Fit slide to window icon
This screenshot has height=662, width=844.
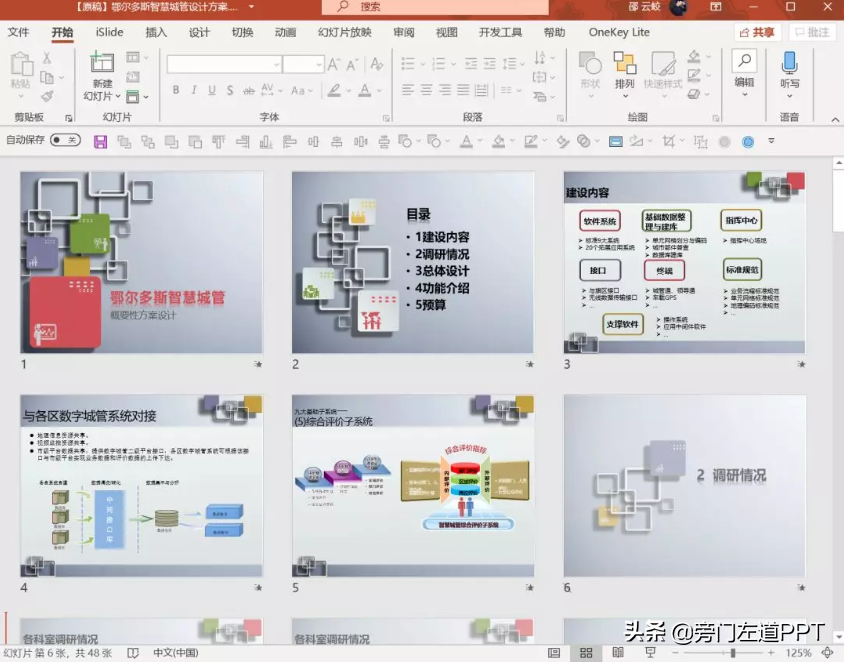pos(828,653)
